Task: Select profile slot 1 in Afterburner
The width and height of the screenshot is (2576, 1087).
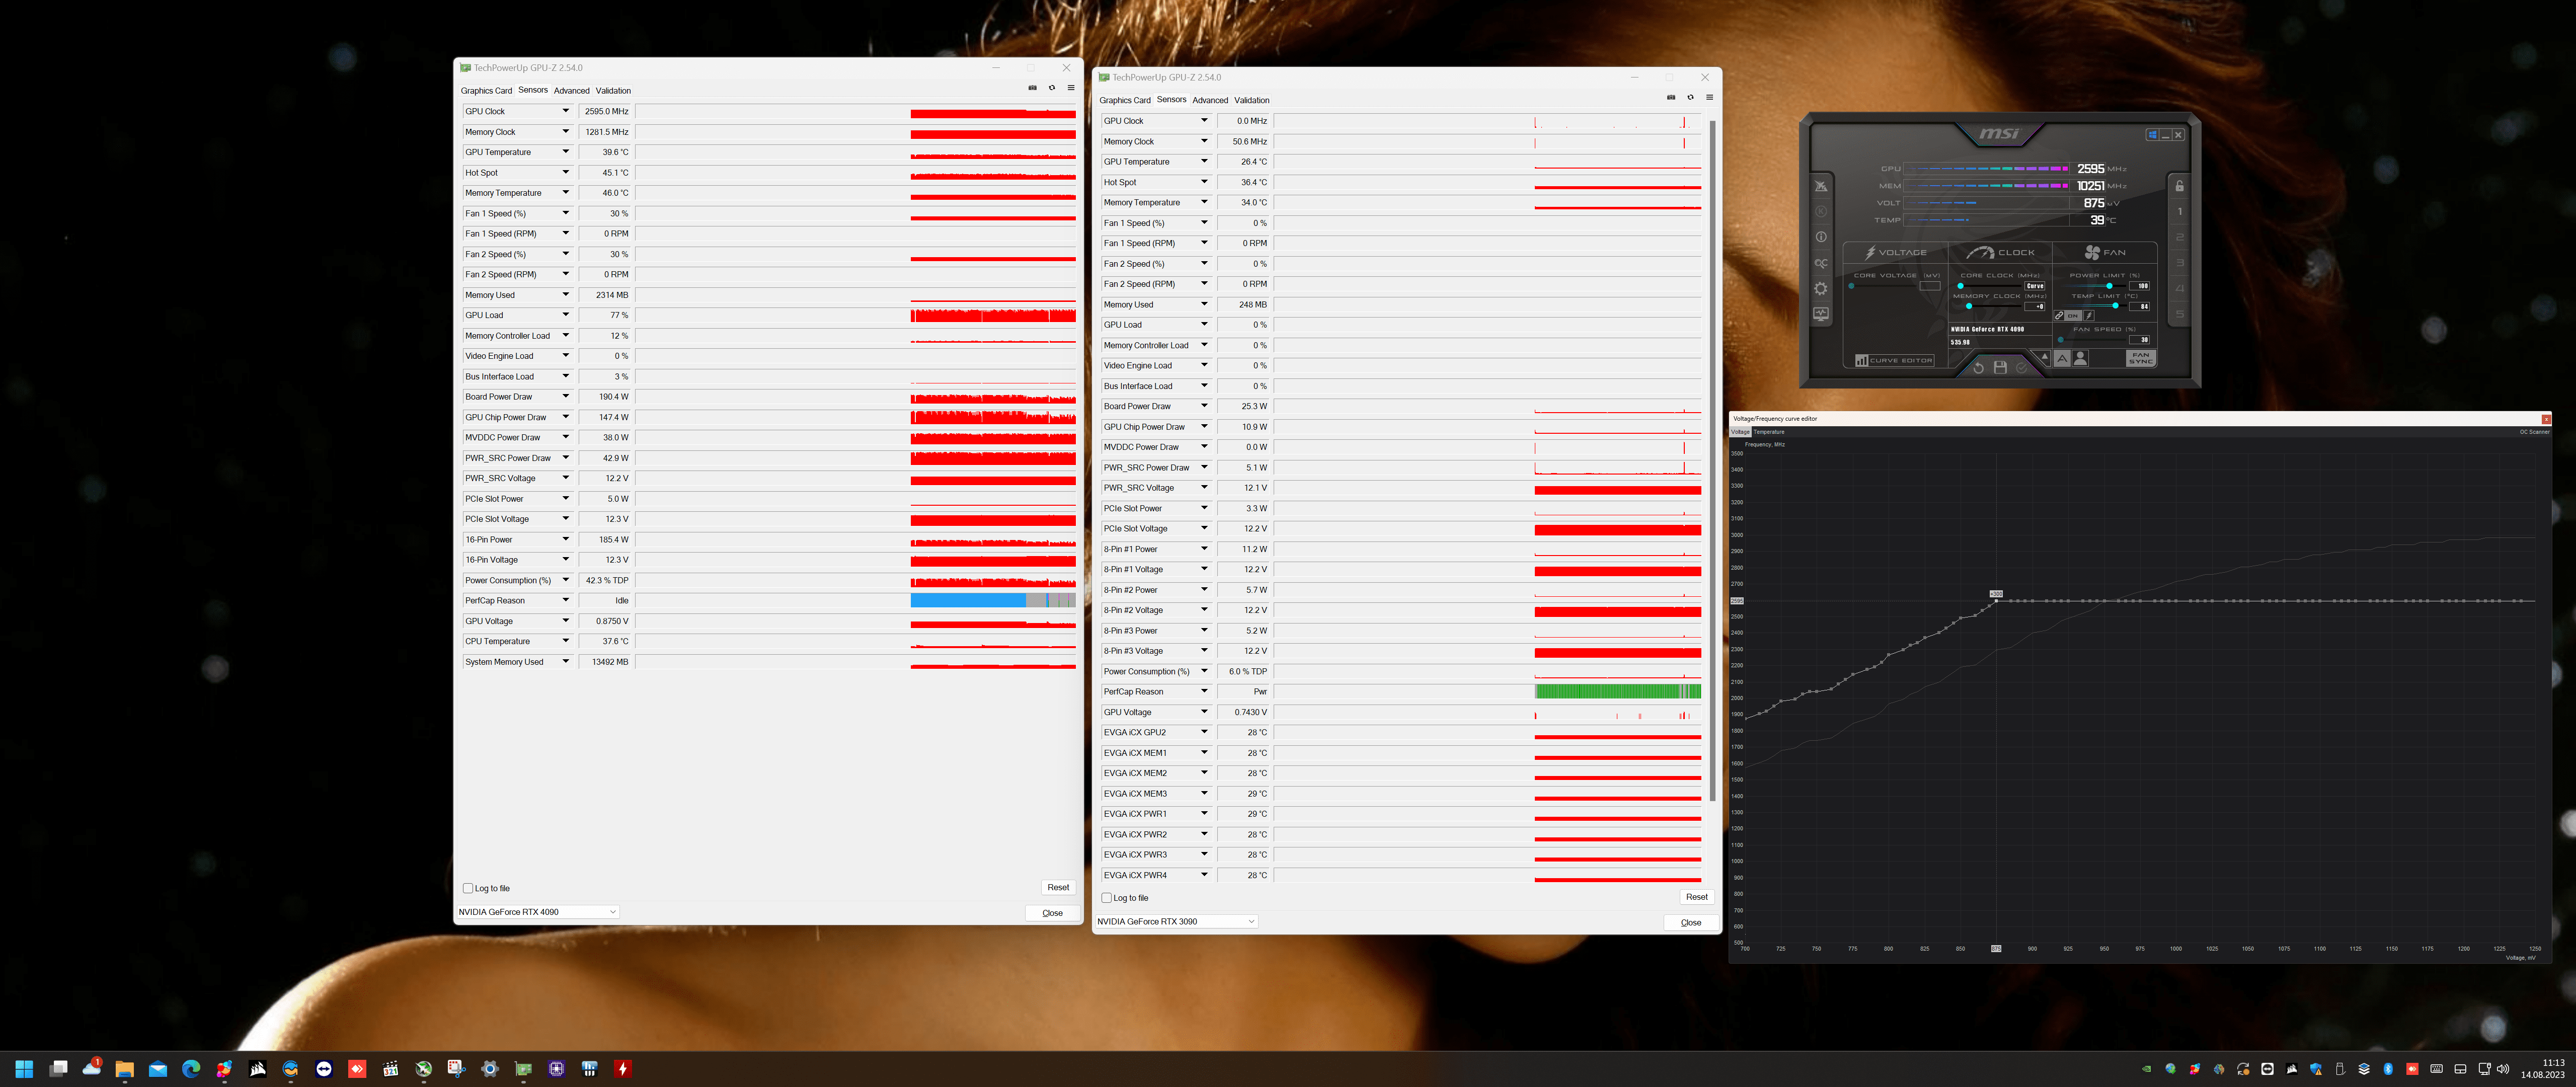Action: 2180,212
